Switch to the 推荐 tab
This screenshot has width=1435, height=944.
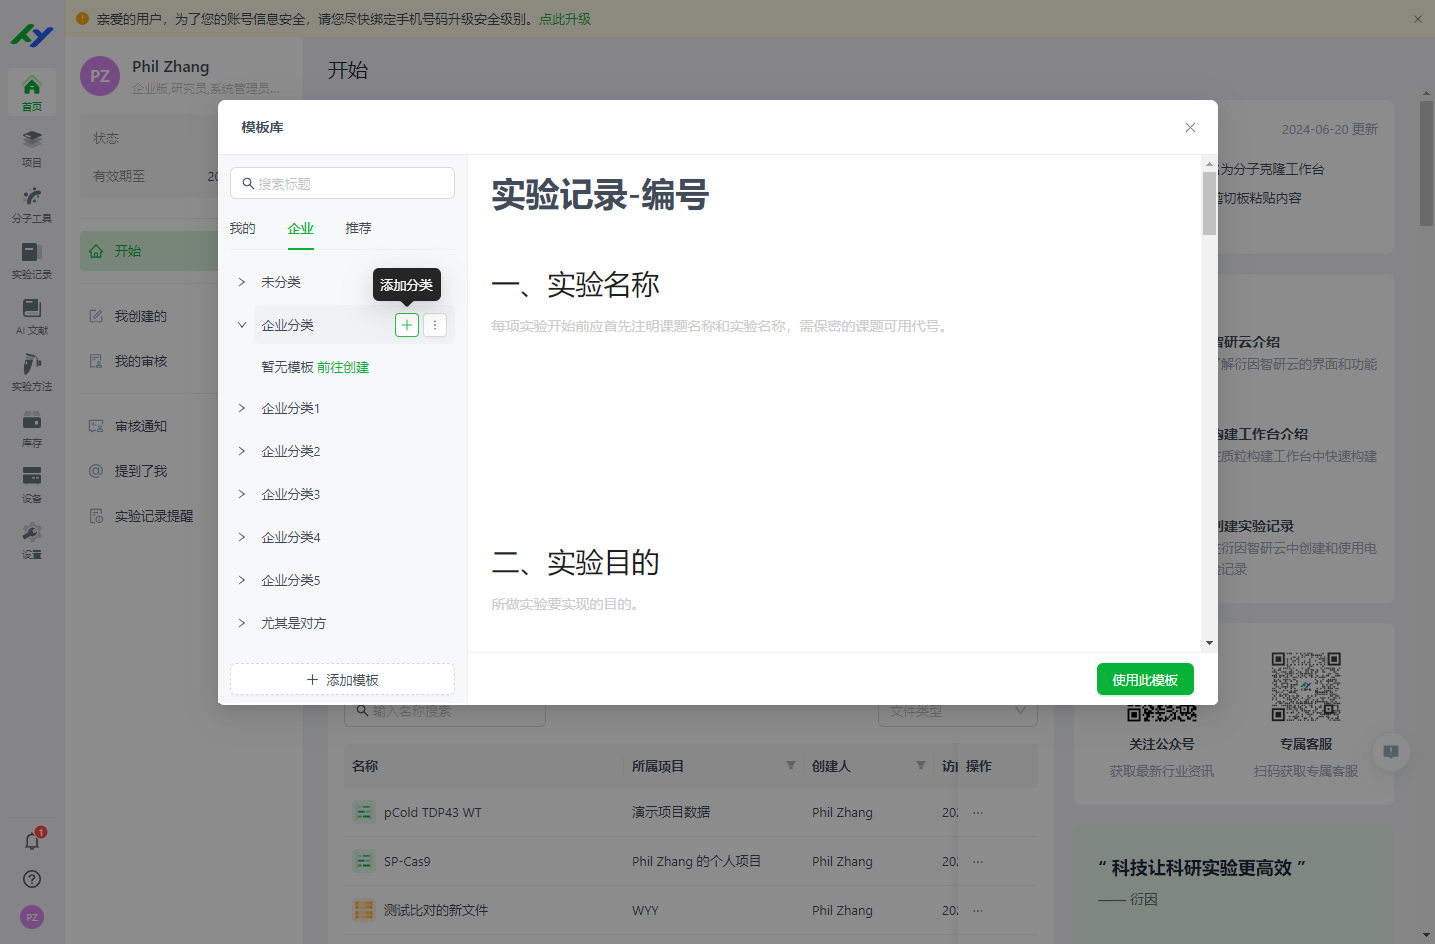358,228
